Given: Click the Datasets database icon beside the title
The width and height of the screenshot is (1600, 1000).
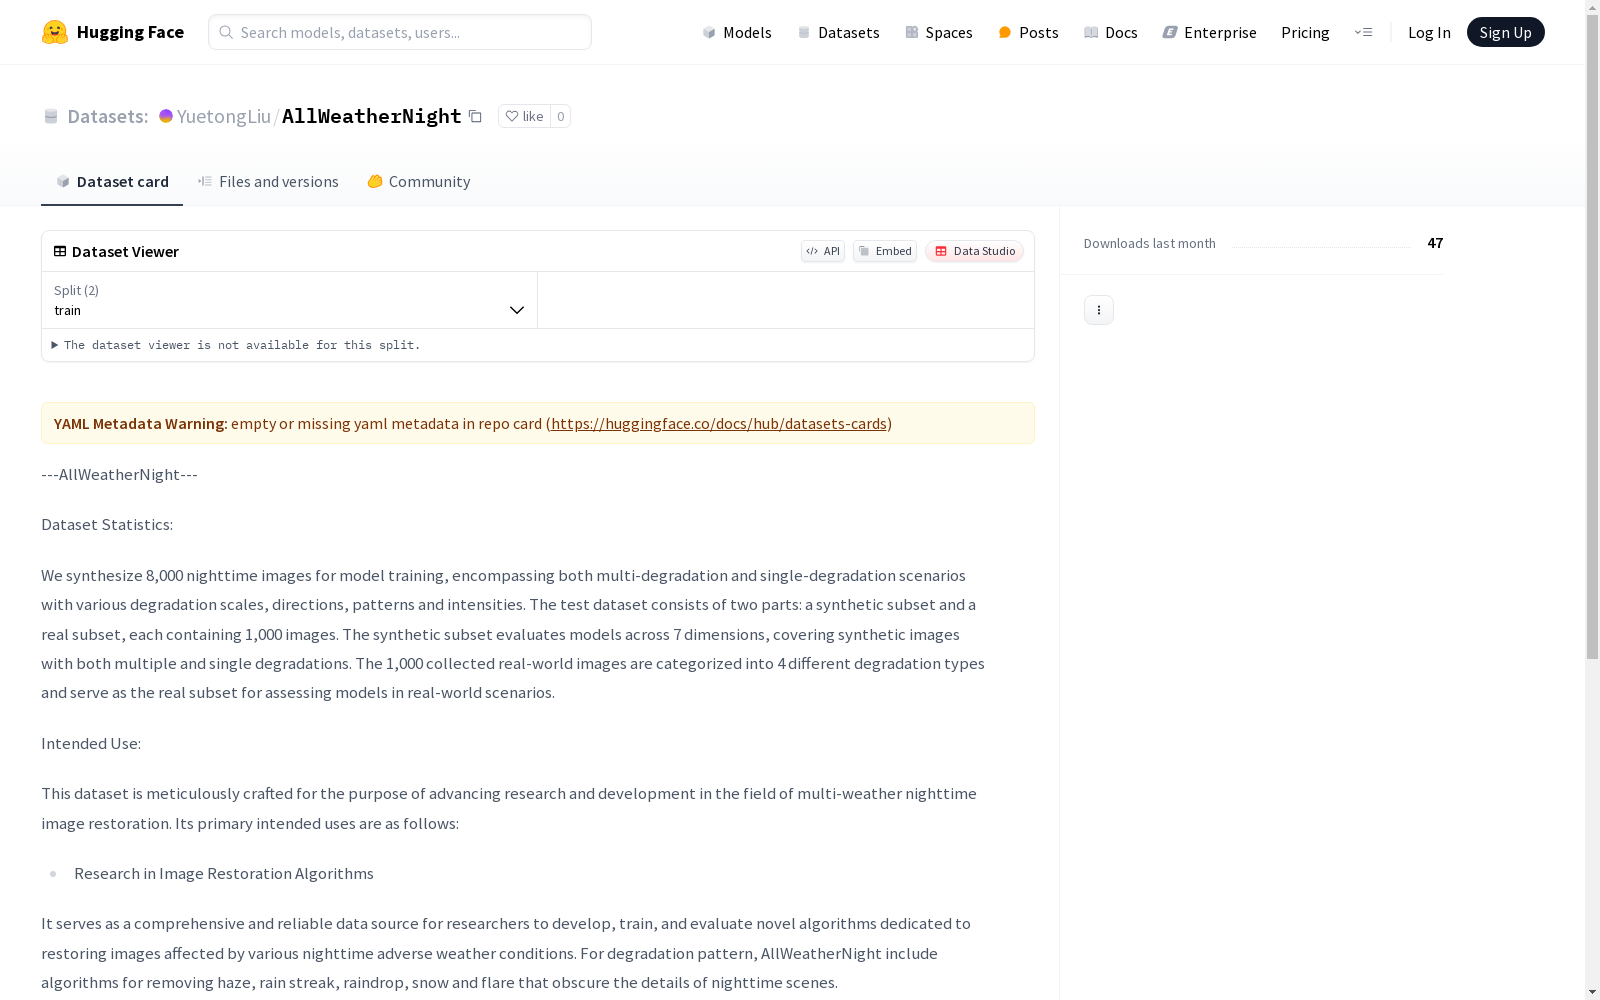Looking at the screenshot, I should (x=51, y=117).
